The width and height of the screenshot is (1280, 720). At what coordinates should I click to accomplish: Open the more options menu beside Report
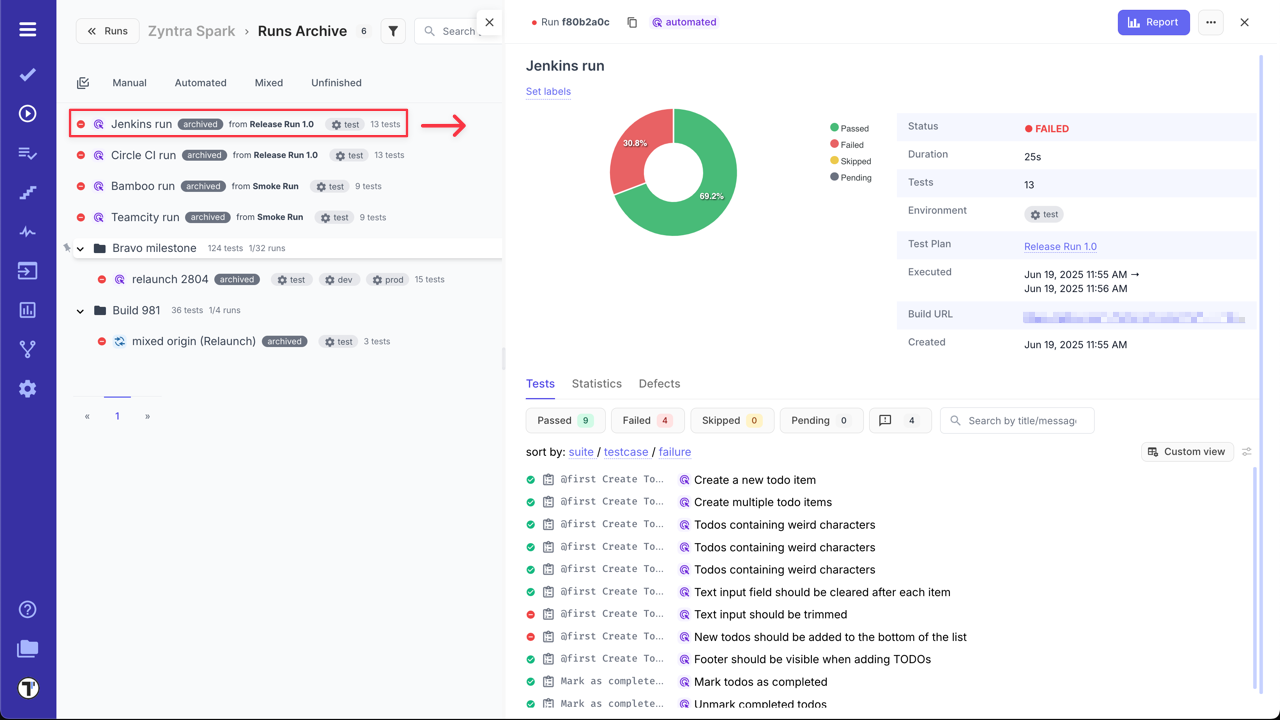[1210, 21]
